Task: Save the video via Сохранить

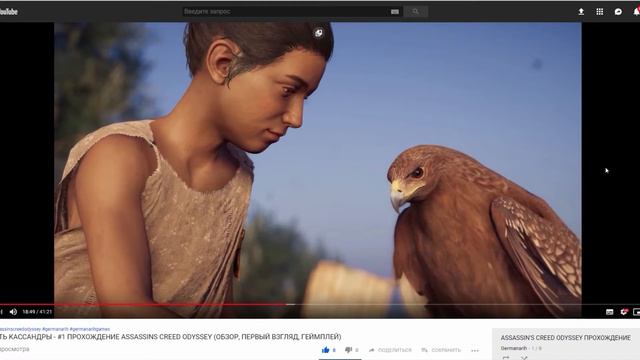Action: coord(441,350)
